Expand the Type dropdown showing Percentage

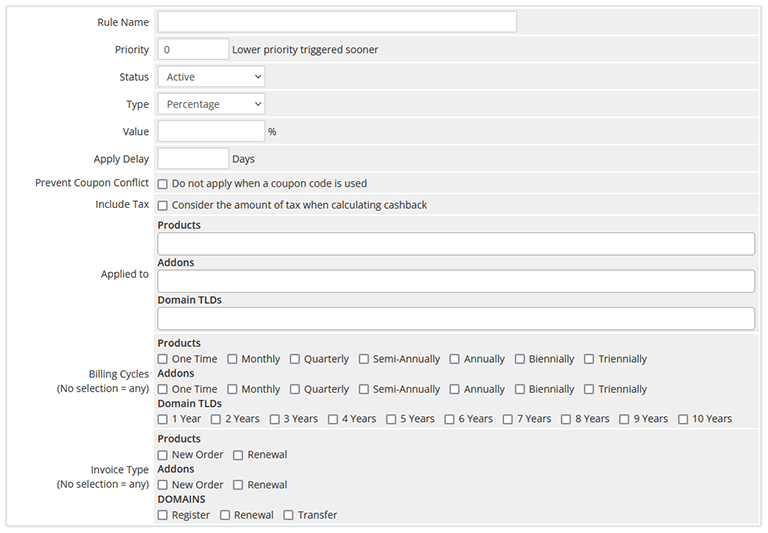211,104
